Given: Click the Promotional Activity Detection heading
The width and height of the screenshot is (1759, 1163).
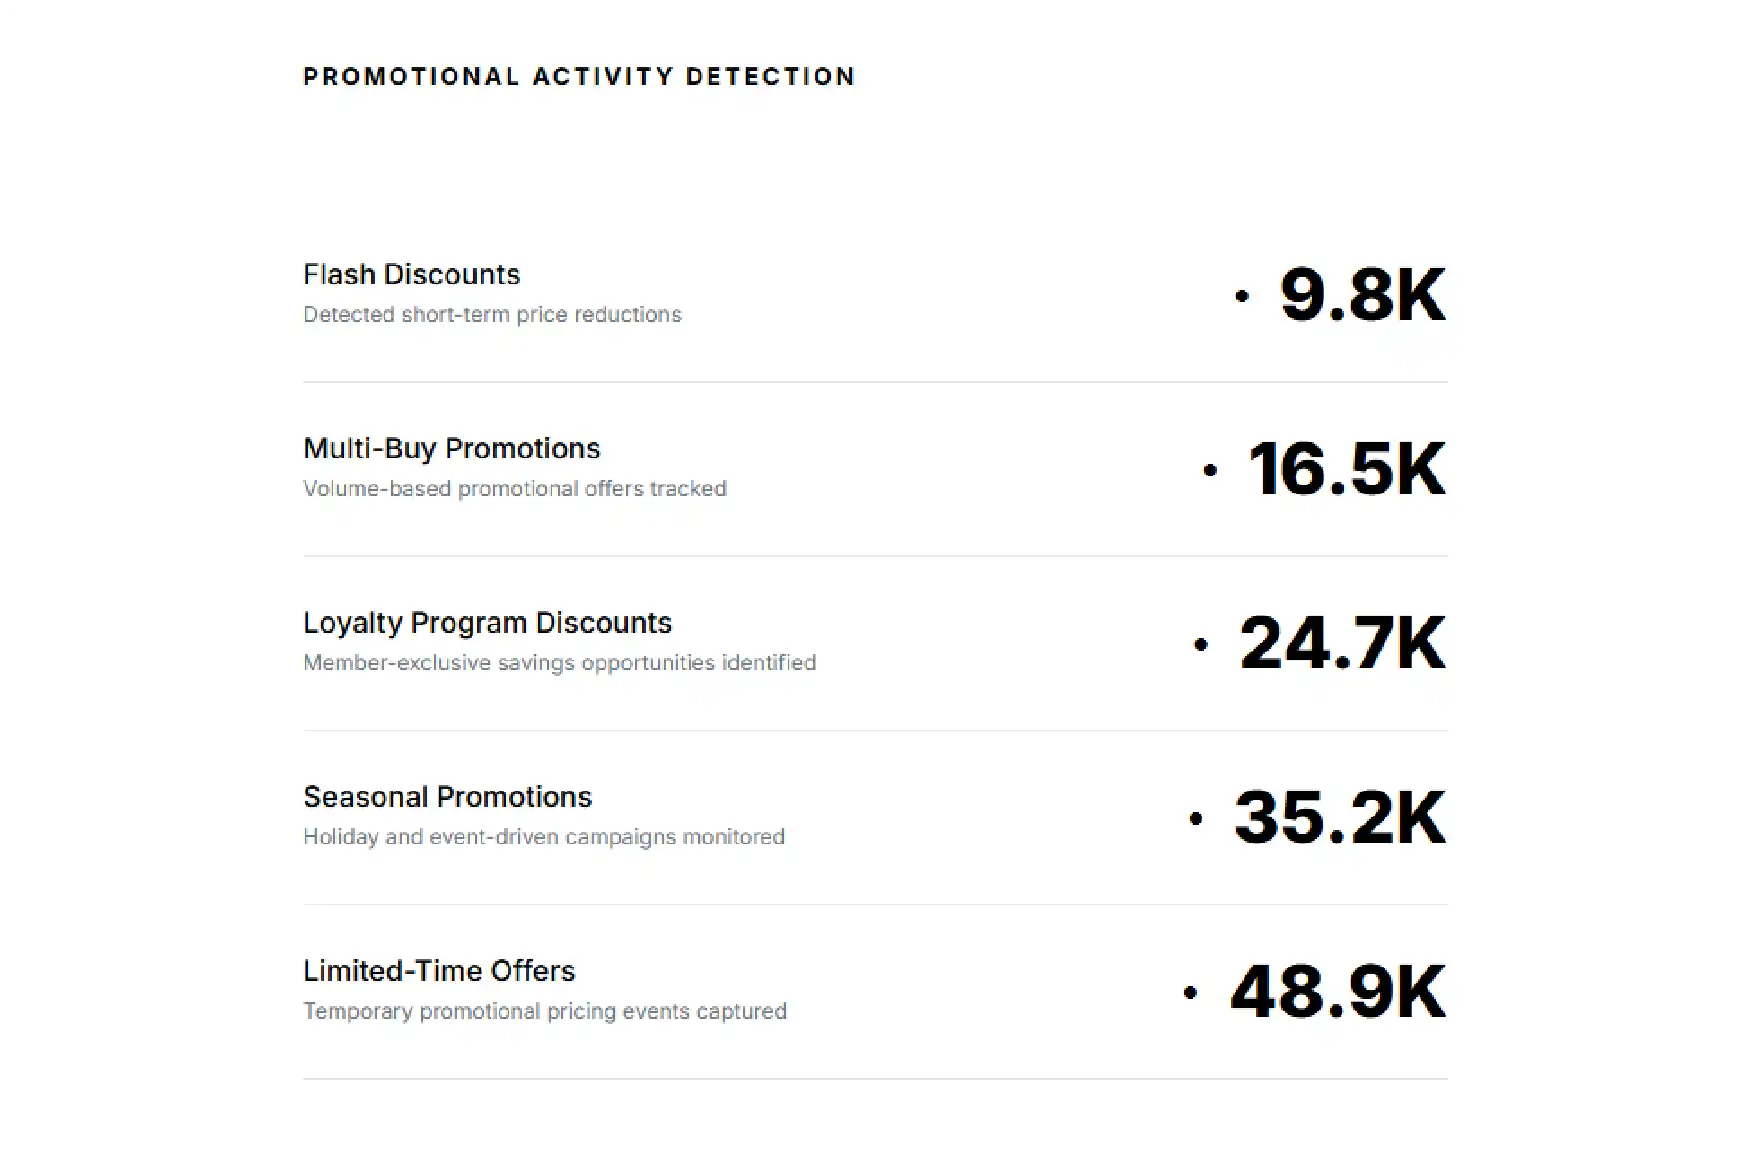Looking at the screenshot, I should click(579, 77).
